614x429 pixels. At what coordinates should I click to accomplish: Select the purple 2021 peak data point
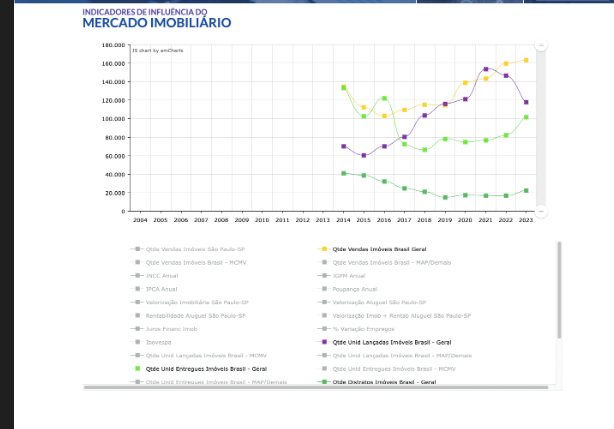pos(486,69)
